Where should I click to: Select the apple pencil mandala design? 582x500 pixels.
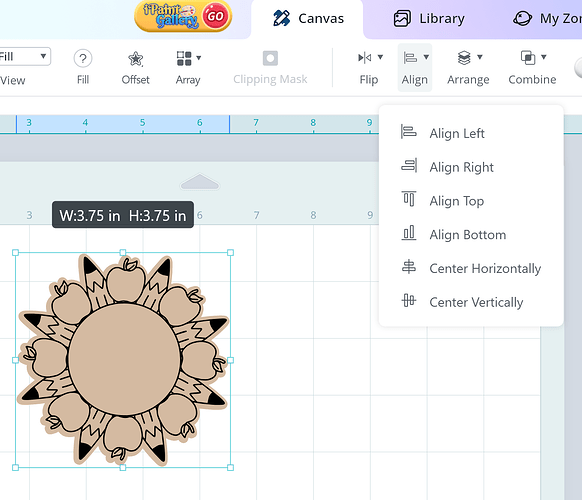point(123,360)
